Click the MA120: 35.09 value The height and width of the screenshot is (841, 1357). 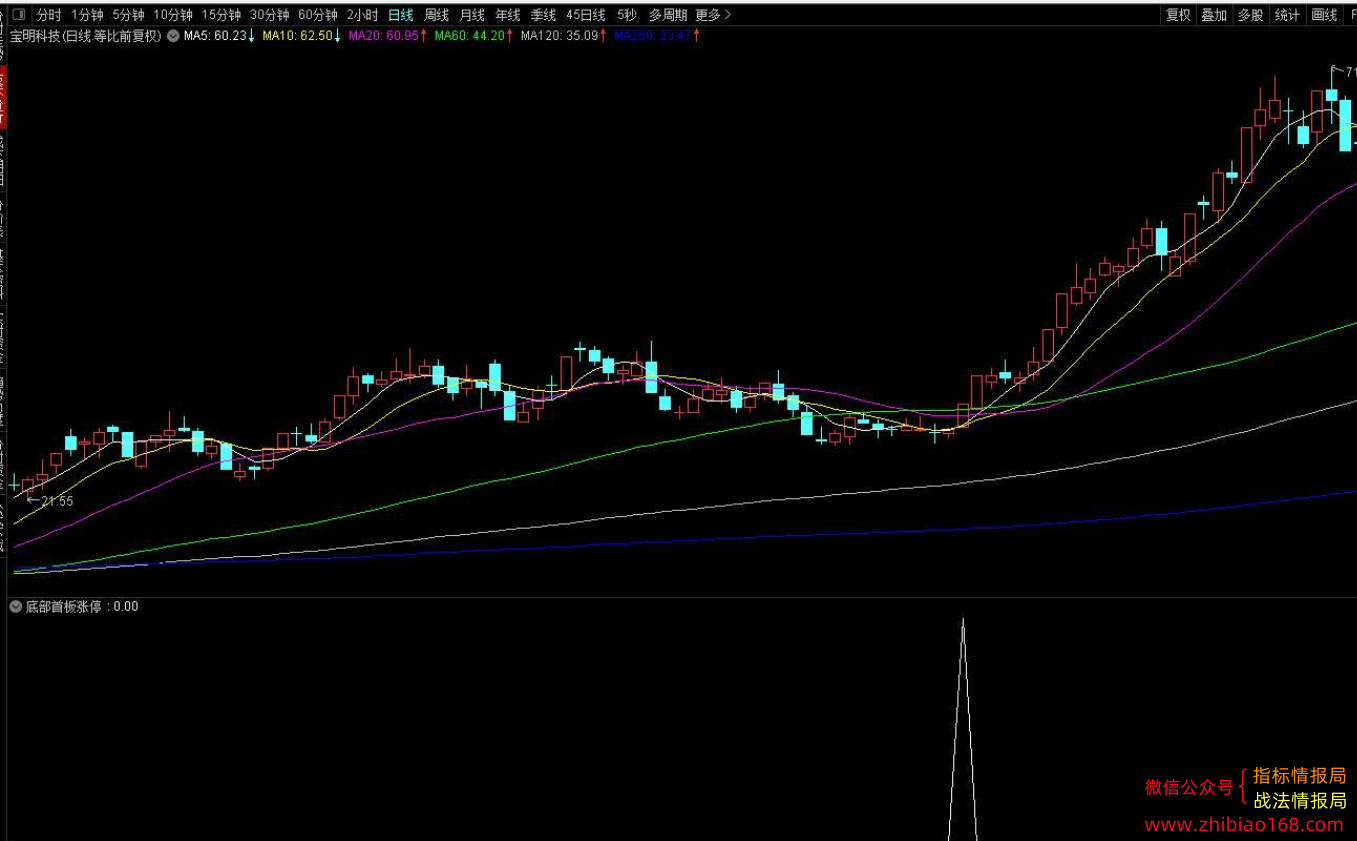564,36
